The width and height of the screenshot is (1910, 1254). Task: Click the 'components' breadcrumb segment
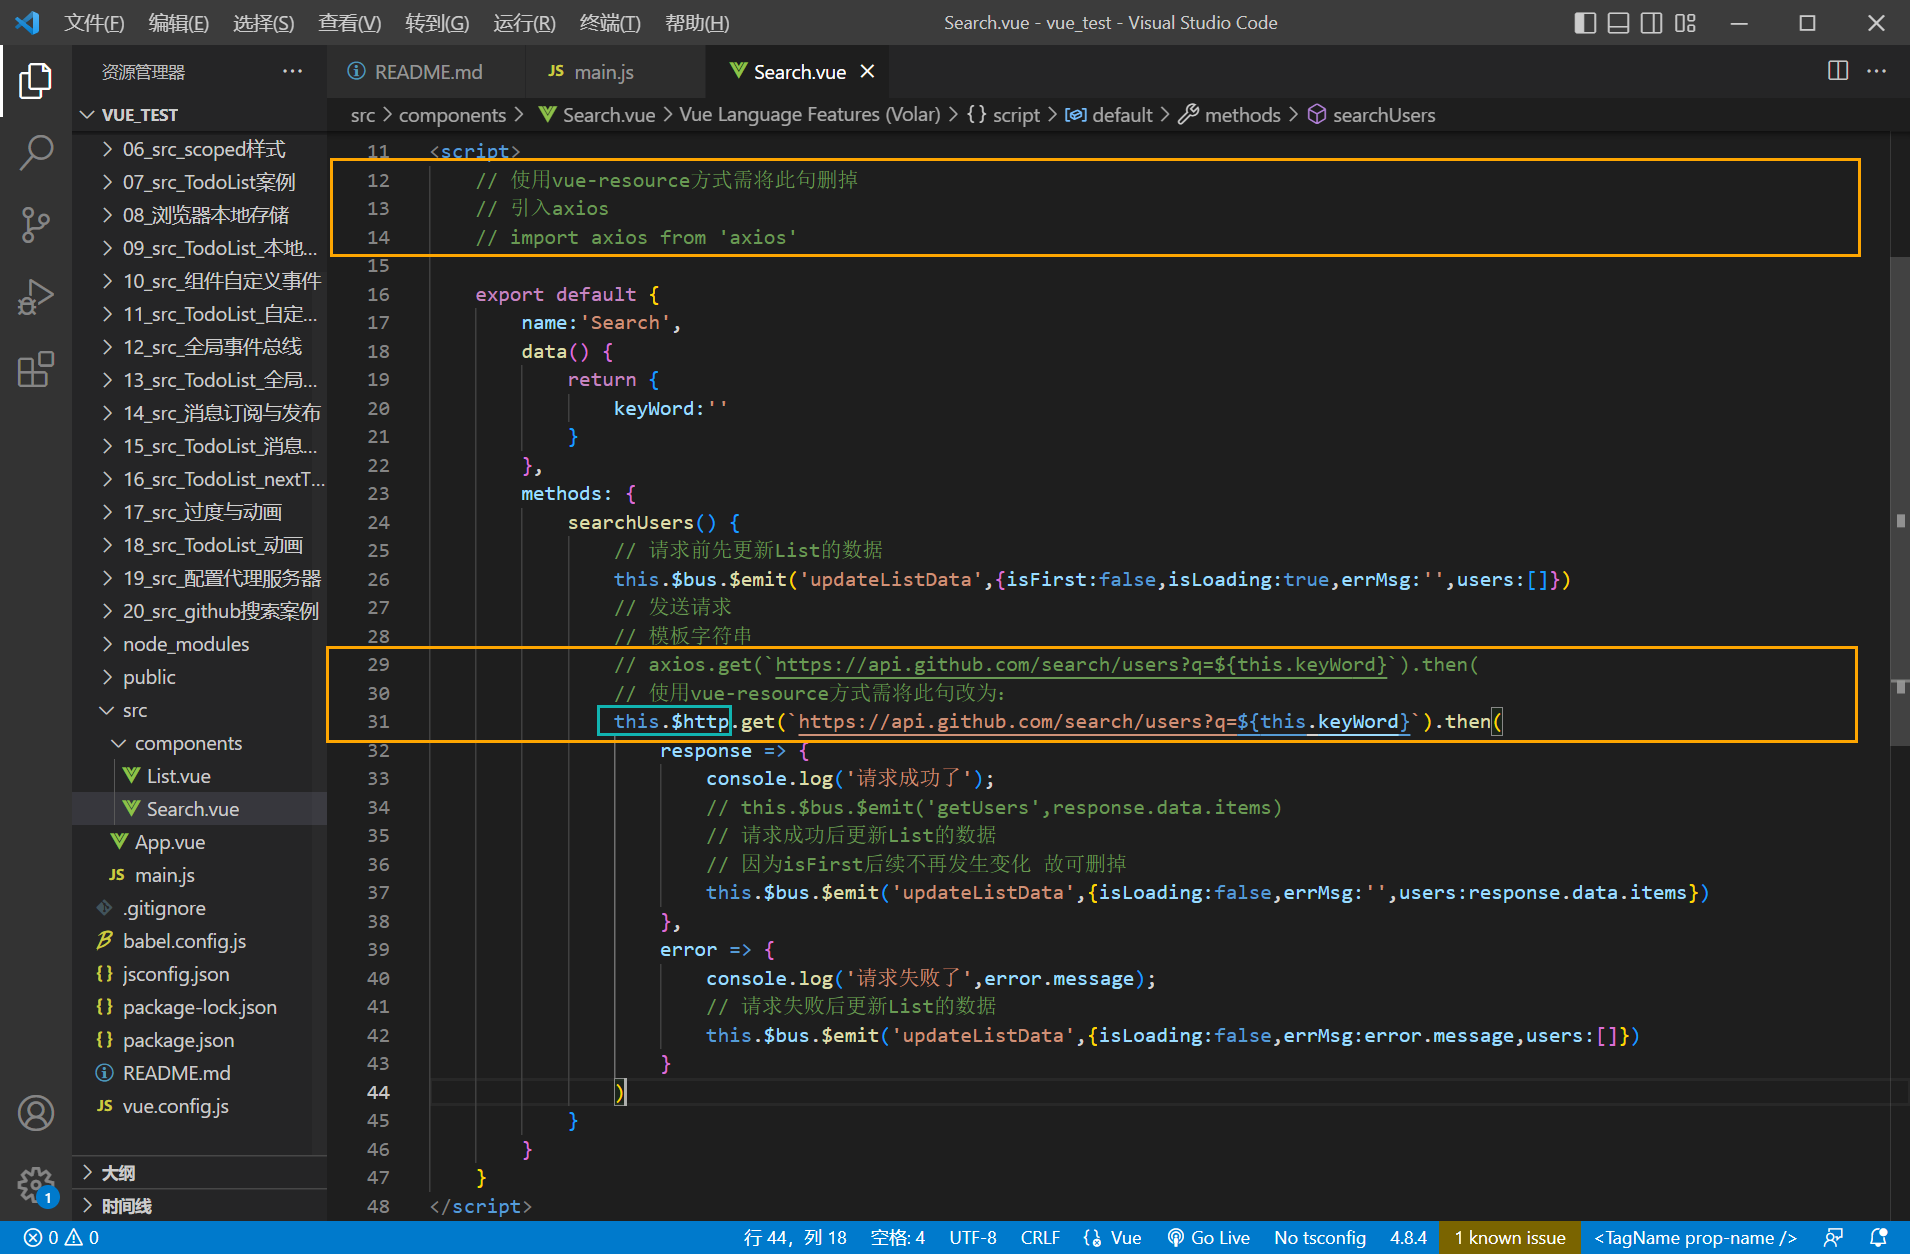point(452,115)
